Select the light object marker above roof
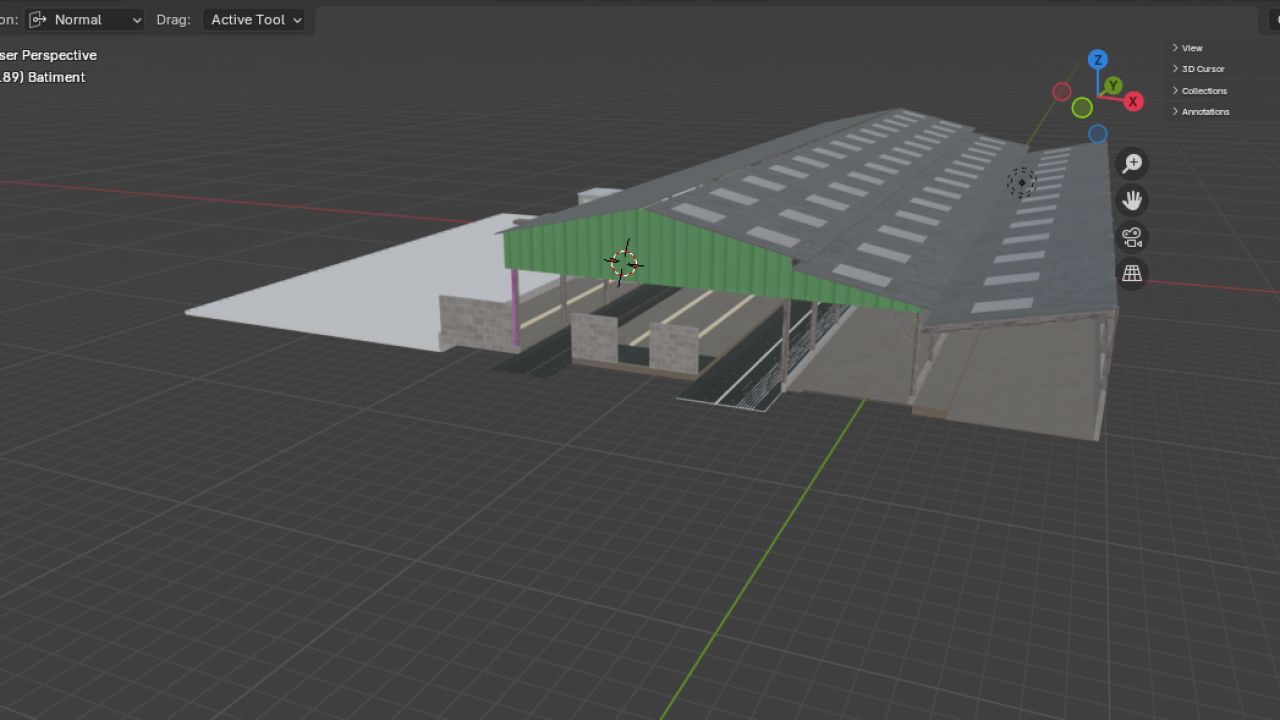The image size is (1280, 720). pyautogui.click(x=1021, y=183)
